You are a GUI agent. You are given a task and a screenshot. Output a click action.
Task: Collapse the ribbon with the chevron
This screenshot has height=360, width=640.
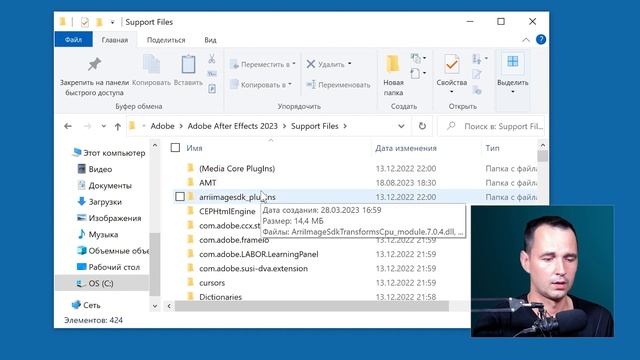(x=526, y=40)
